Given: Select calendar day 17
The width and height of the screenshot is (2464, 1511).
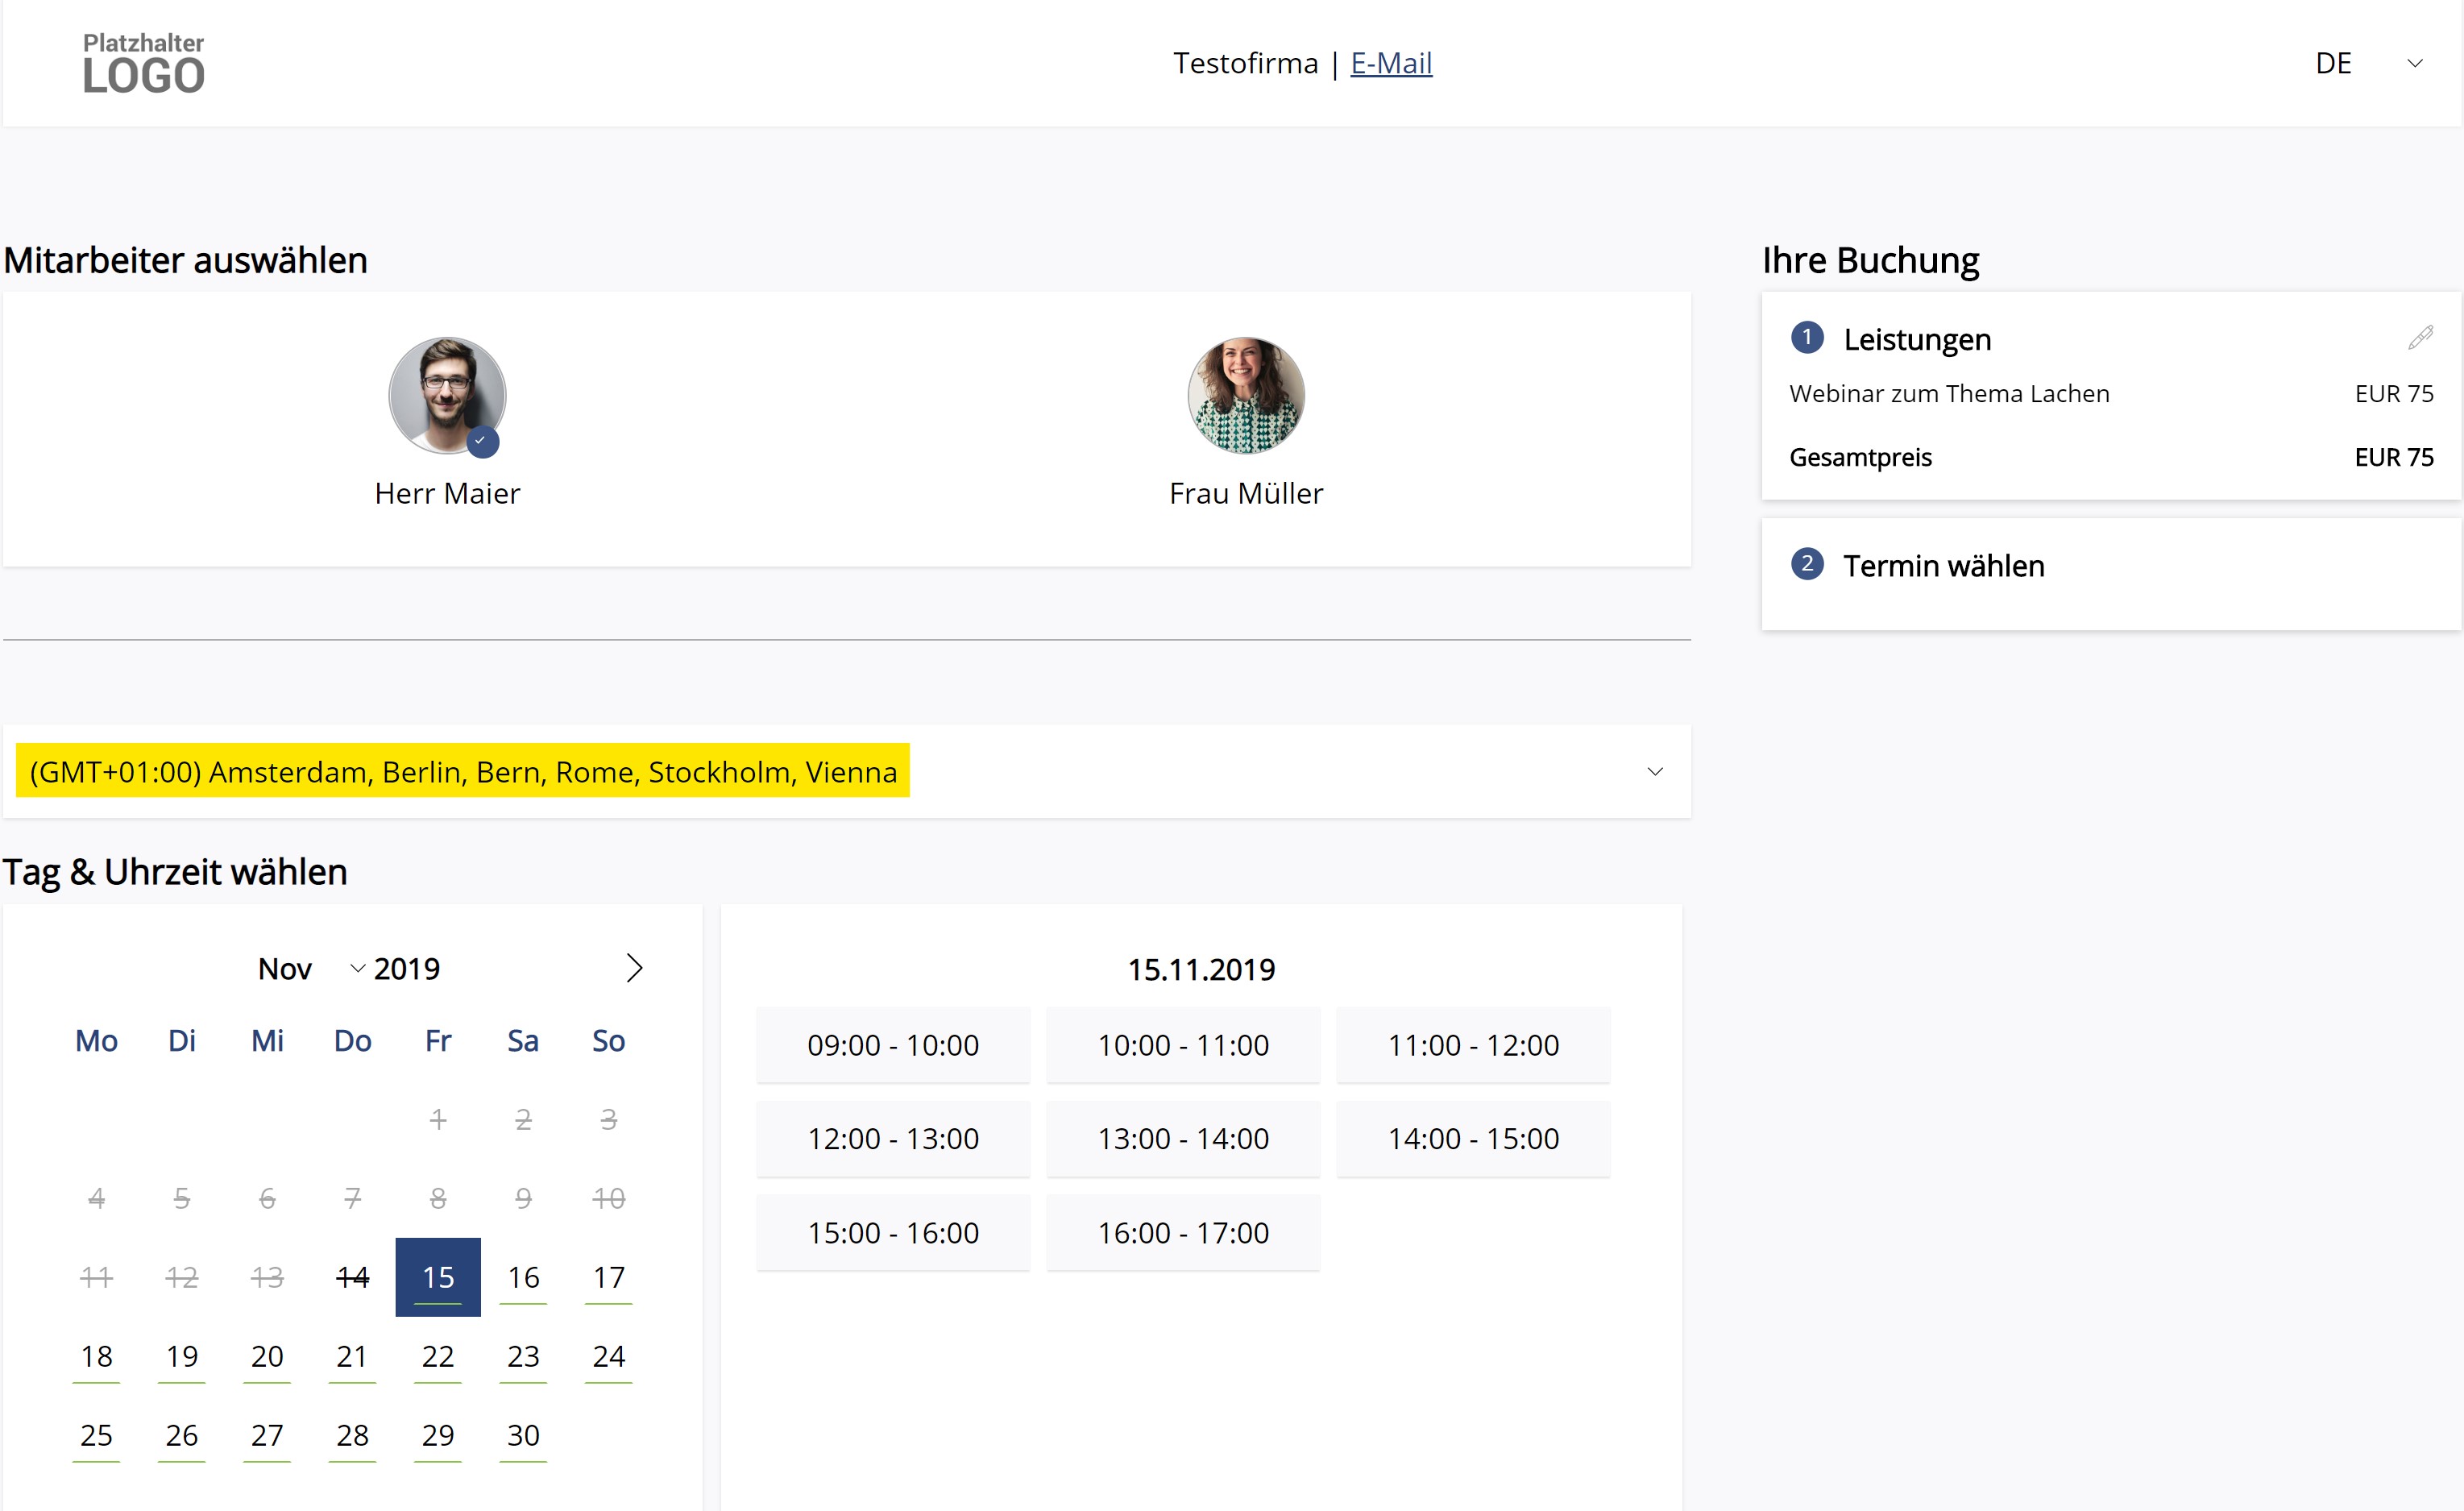Looking at the screenshot, I should (x=609, y=1277).
